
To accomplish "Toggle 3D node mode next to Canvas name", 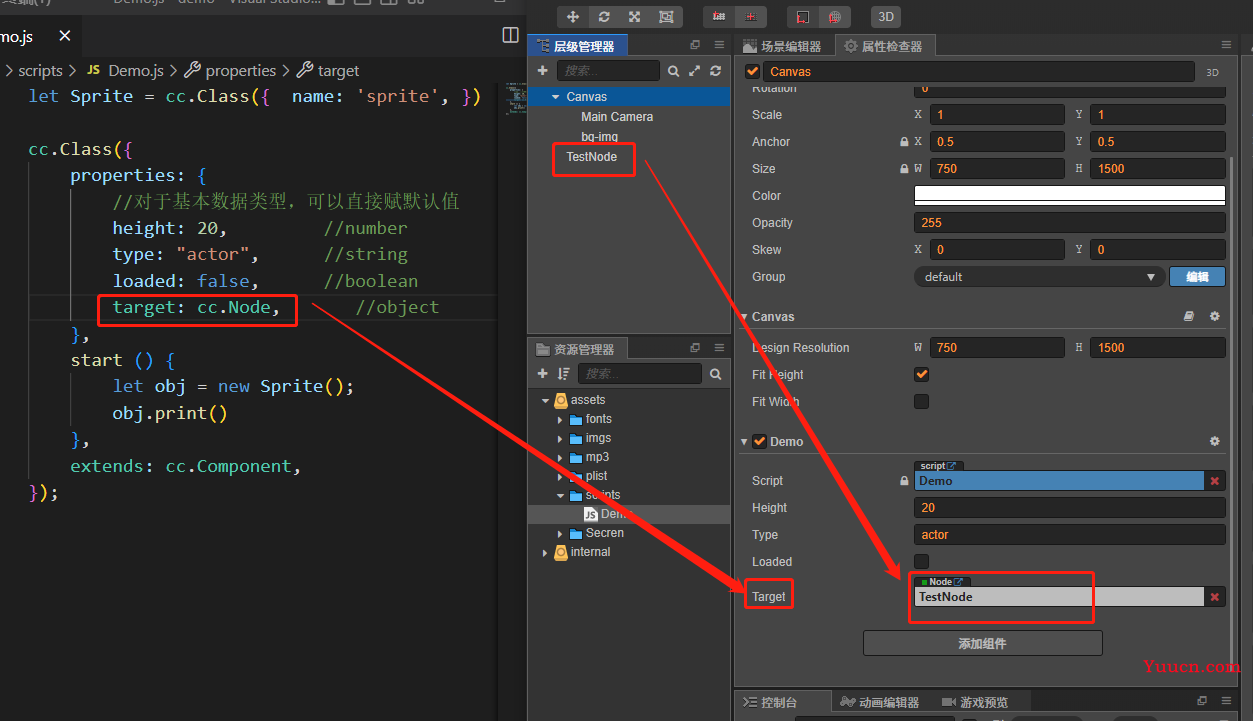I will coord(1212,72).
